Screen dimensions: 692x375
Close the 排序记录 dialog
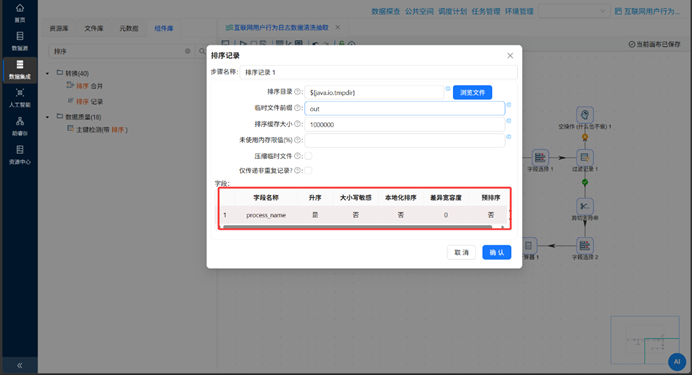coord(510,56)
